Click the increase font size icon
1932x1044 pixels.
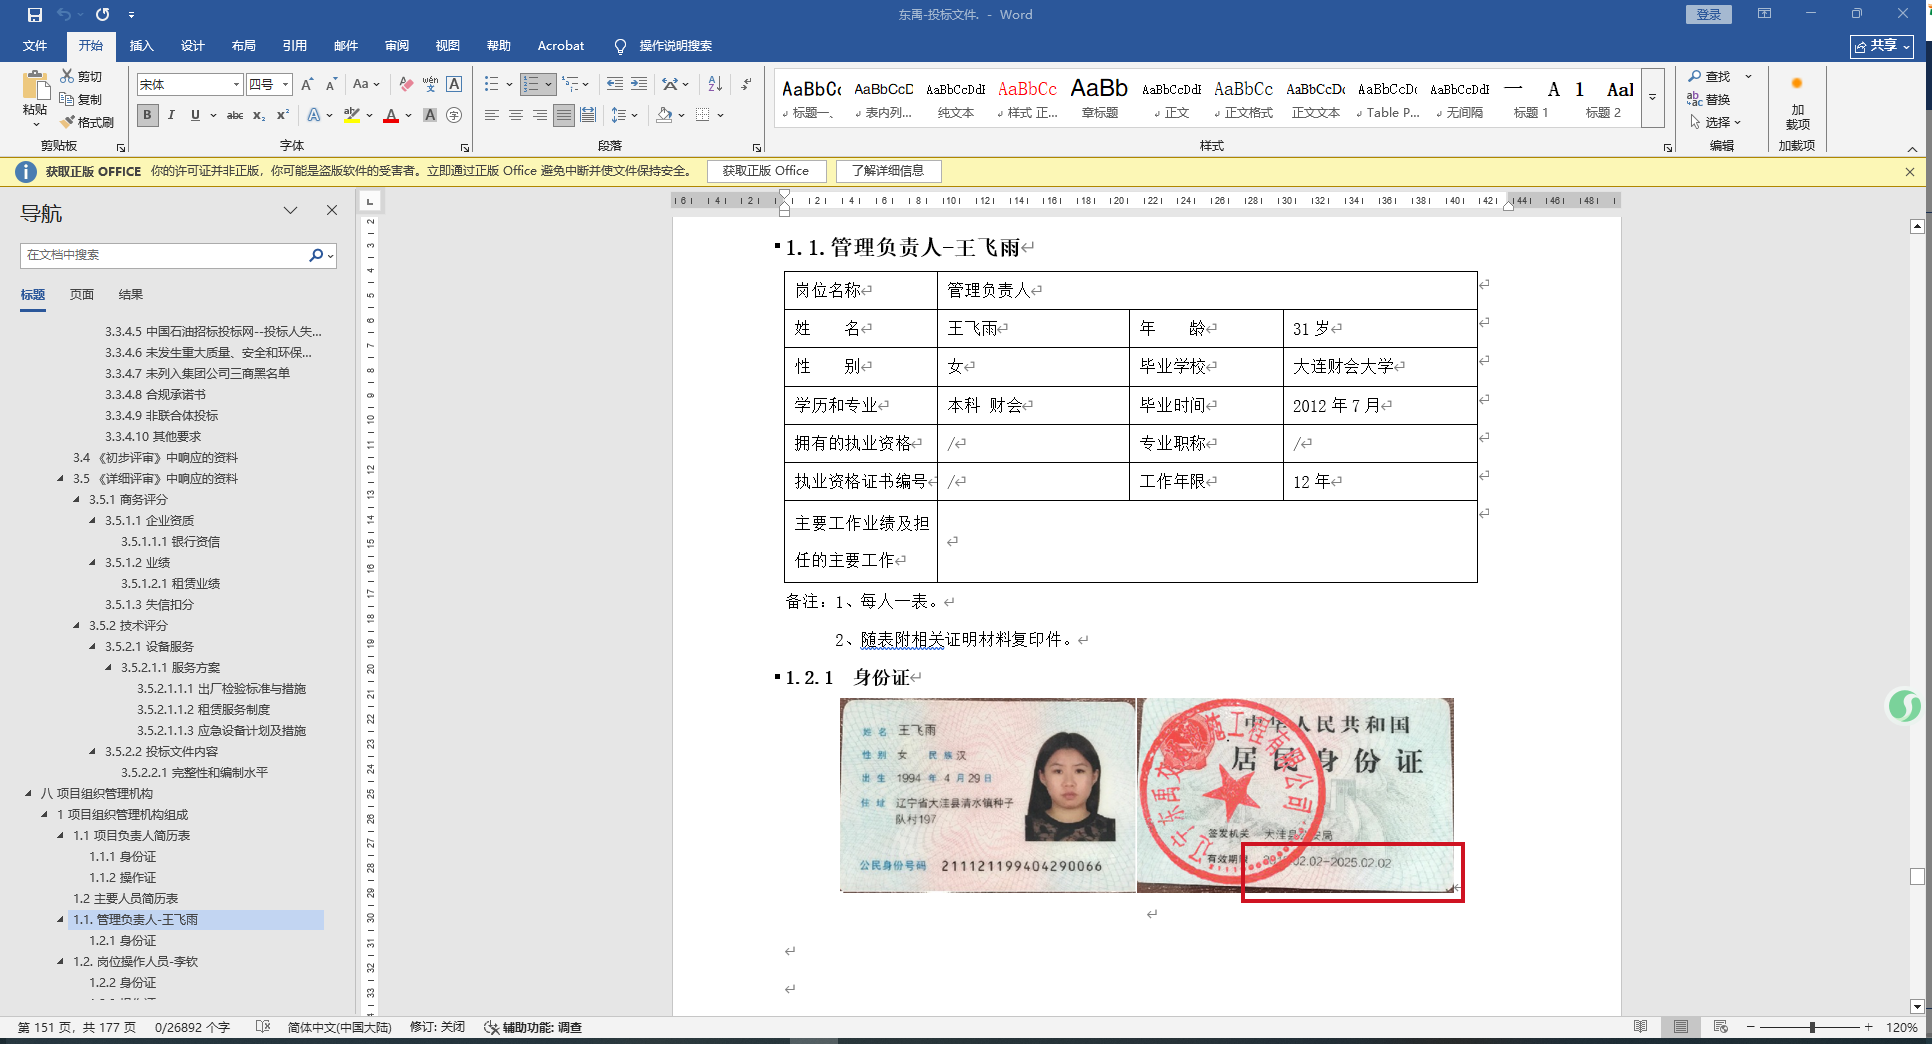click(307, 84)
